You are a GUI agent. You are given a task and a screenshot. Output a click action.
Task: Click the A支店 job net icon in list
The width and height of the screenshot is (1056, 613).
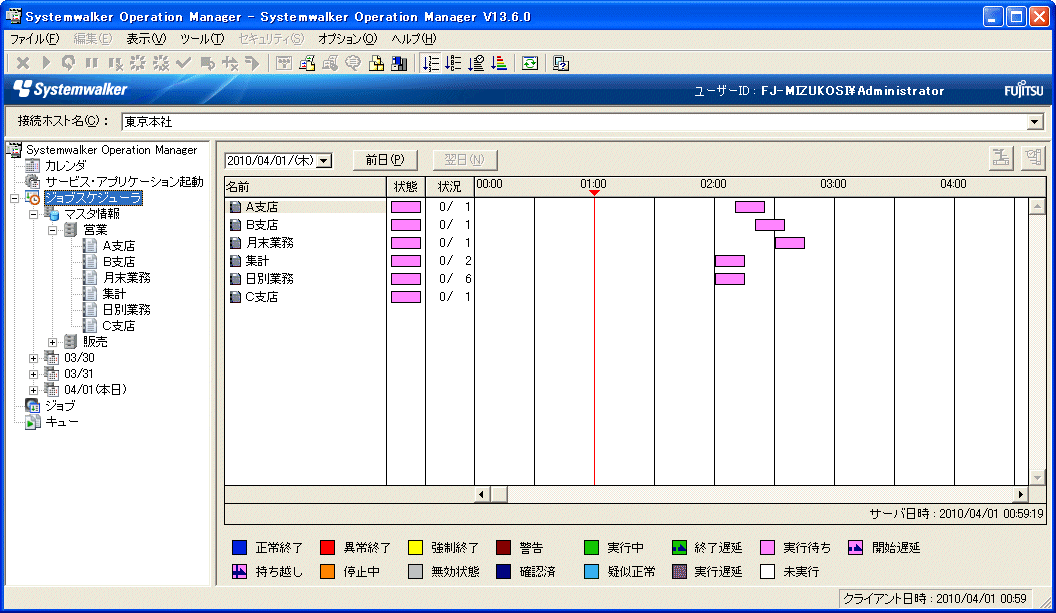[236, 207]
